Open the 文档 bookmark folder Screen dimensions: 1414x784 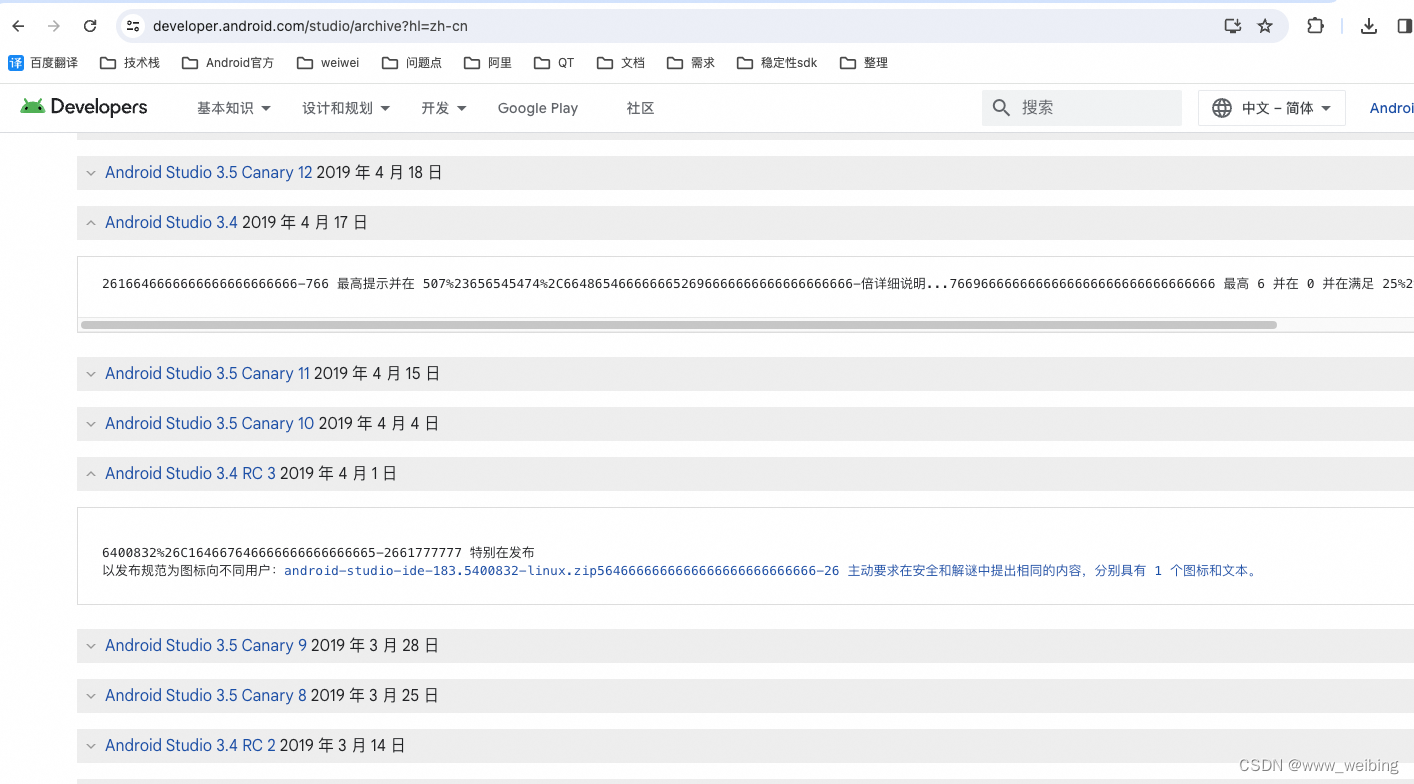coord(621,63)
